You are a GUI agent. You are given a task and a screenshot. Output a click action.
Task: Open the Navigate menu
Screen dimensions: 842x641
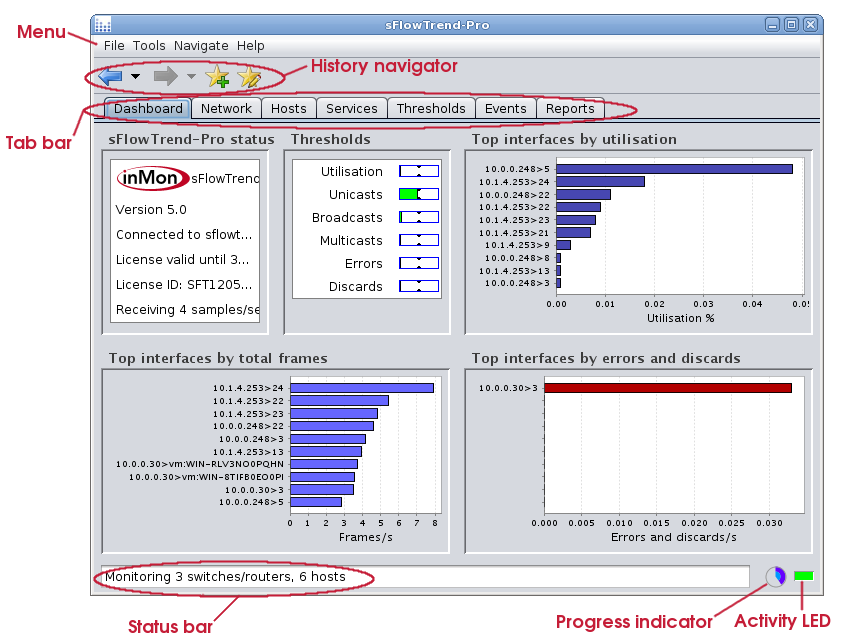(201, 46)
